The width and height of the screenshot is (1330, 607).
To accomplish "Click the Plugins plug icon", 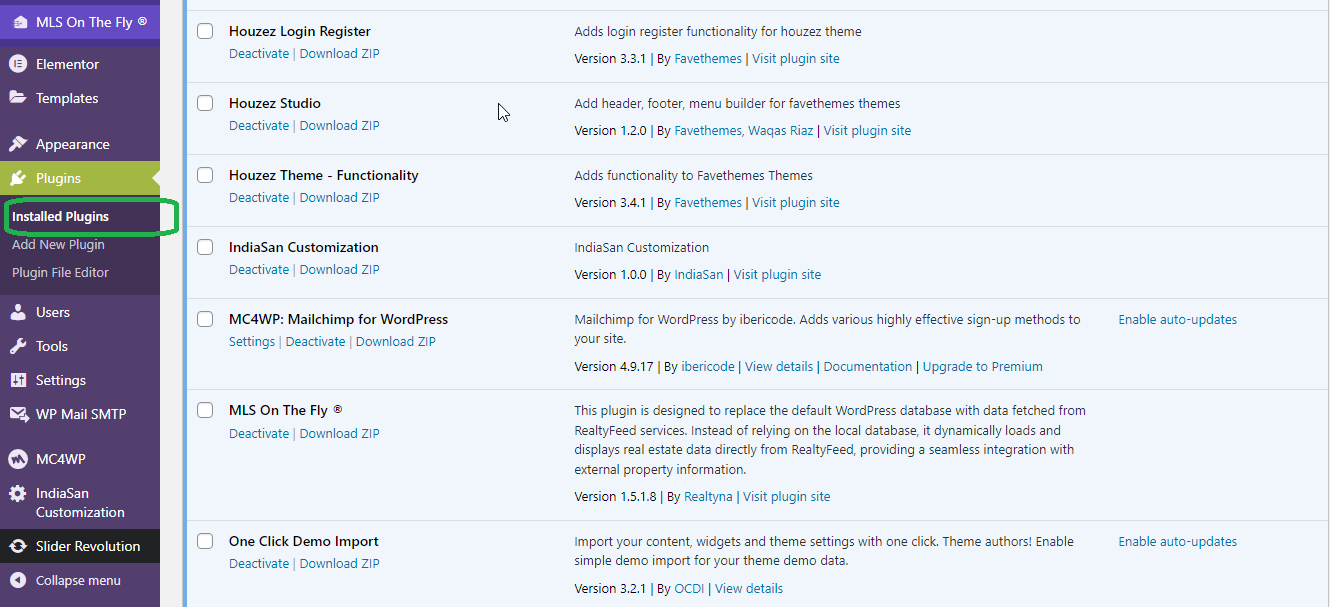I will (x=18, y=178).
